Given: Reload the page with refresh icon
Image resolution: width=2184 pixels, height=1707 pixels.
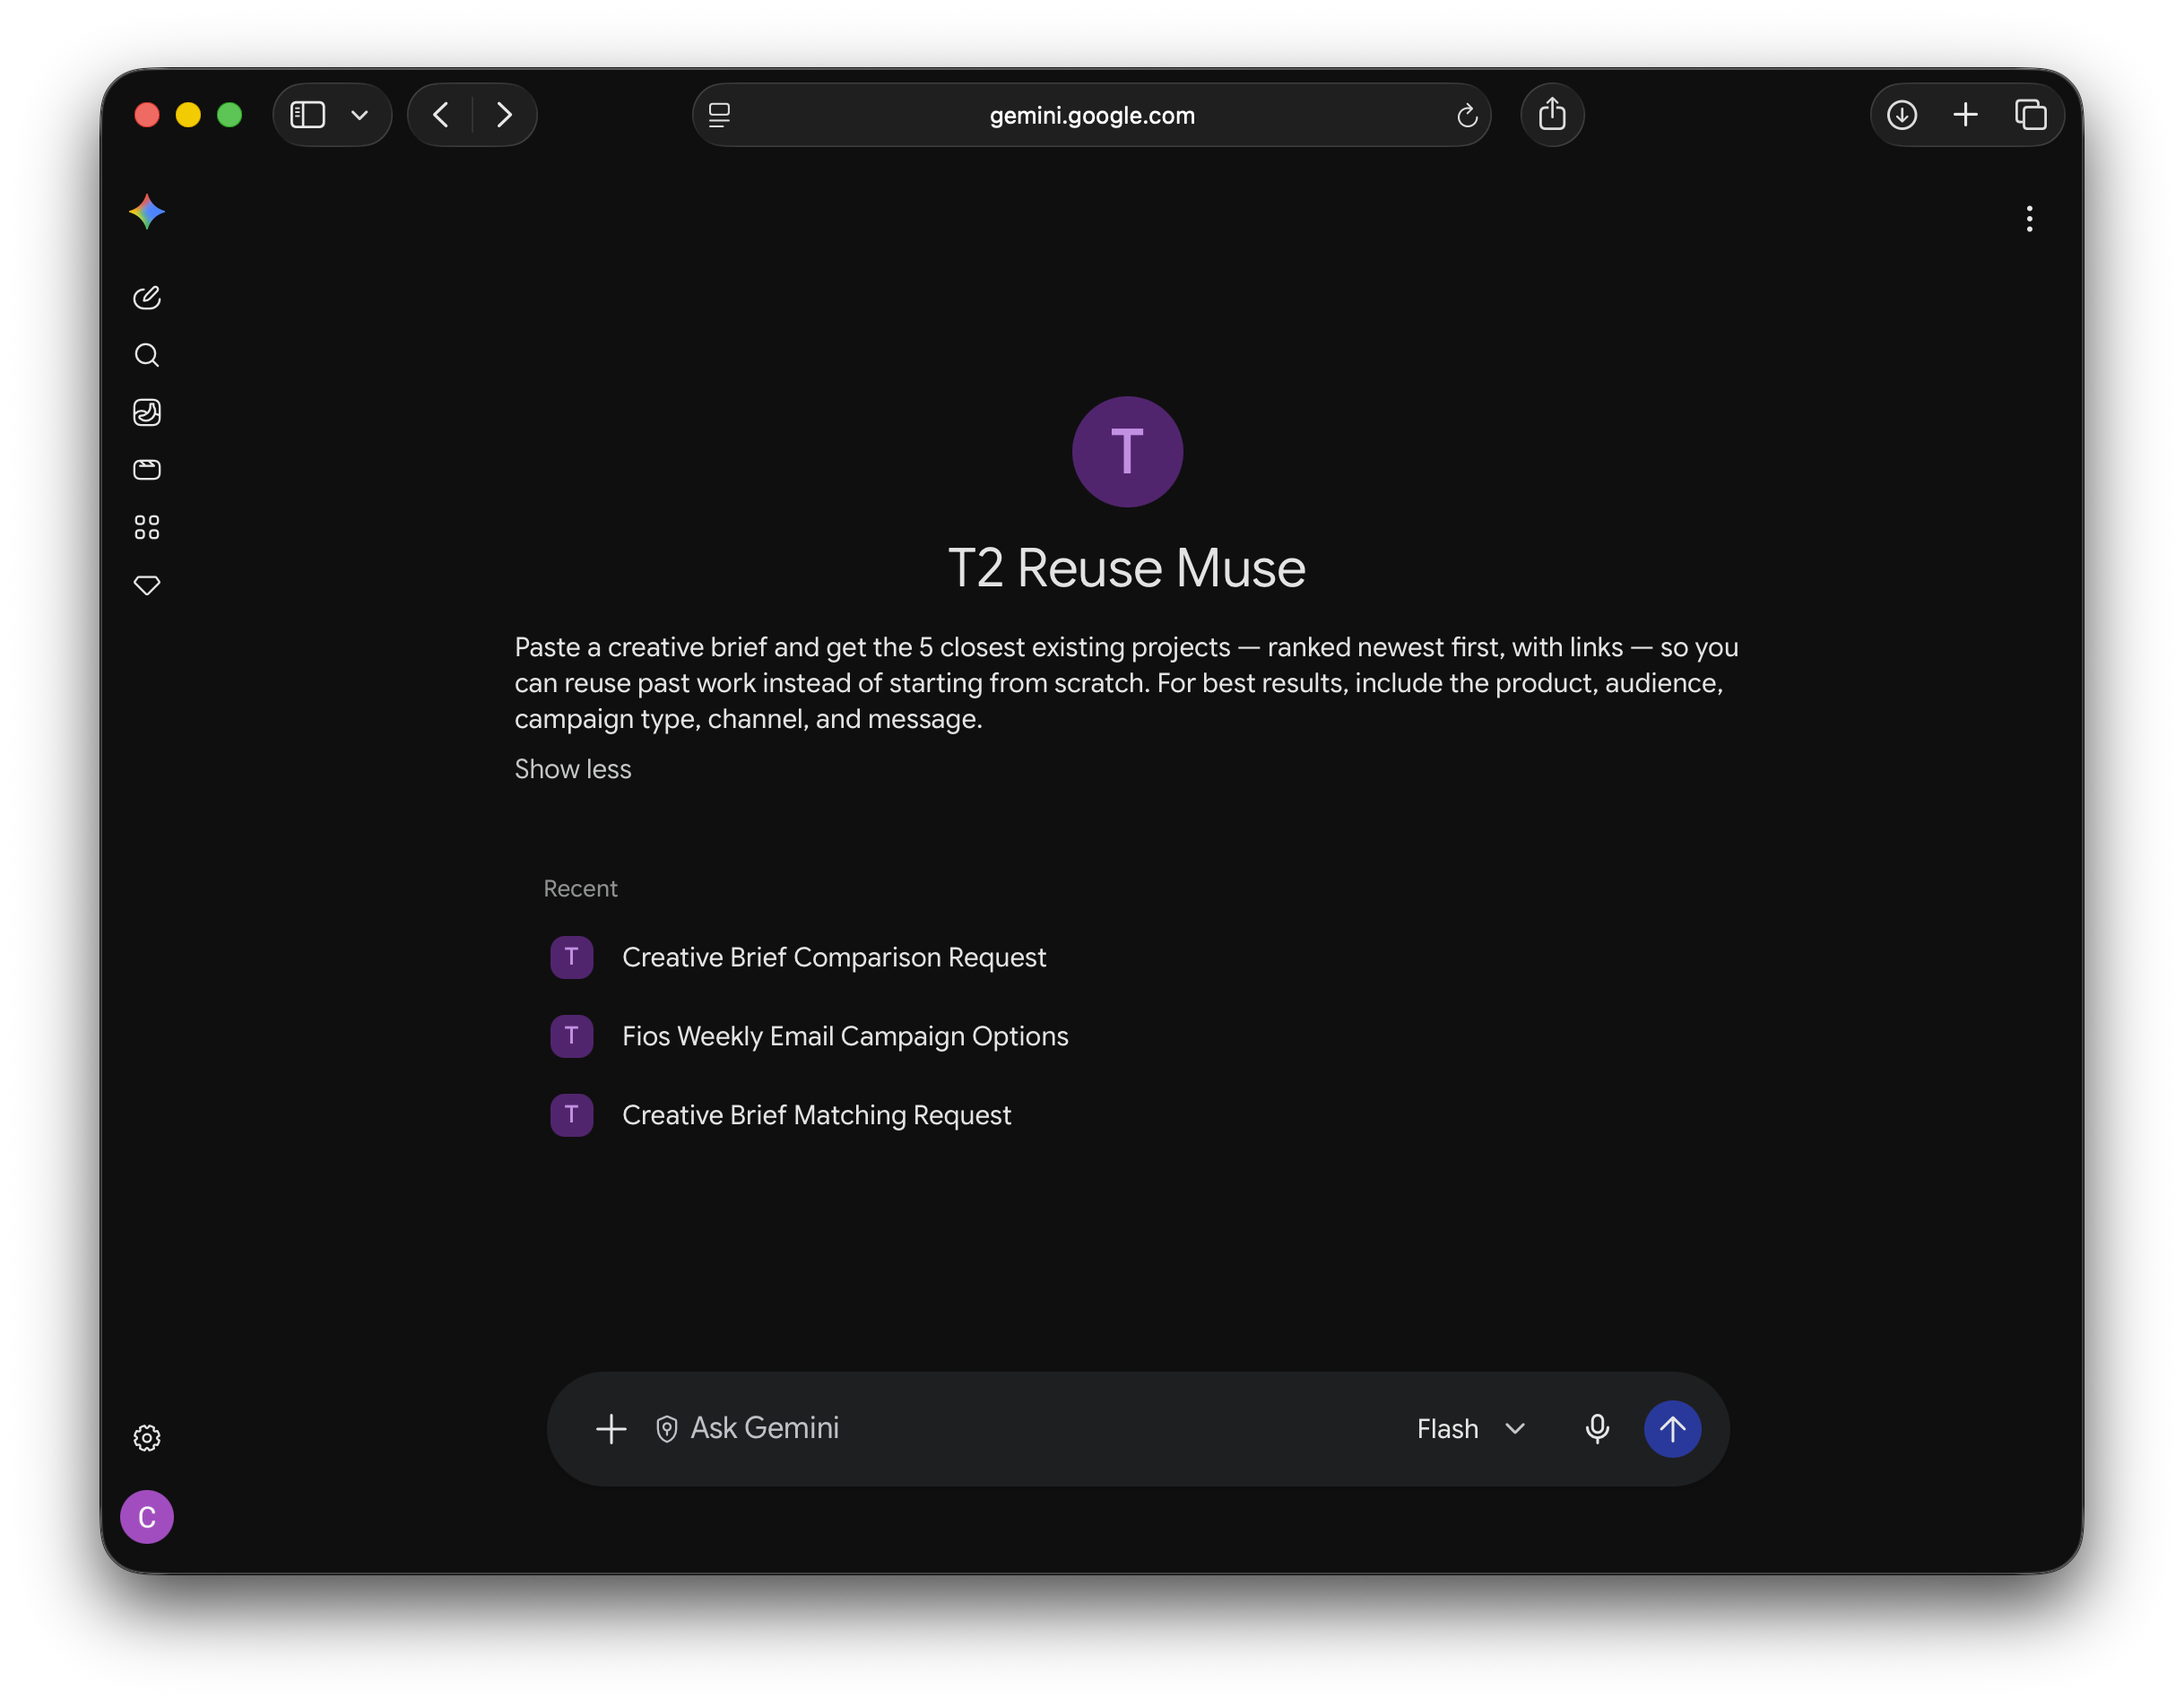Looking at the screenshot, I should [x=1466, y=115].
